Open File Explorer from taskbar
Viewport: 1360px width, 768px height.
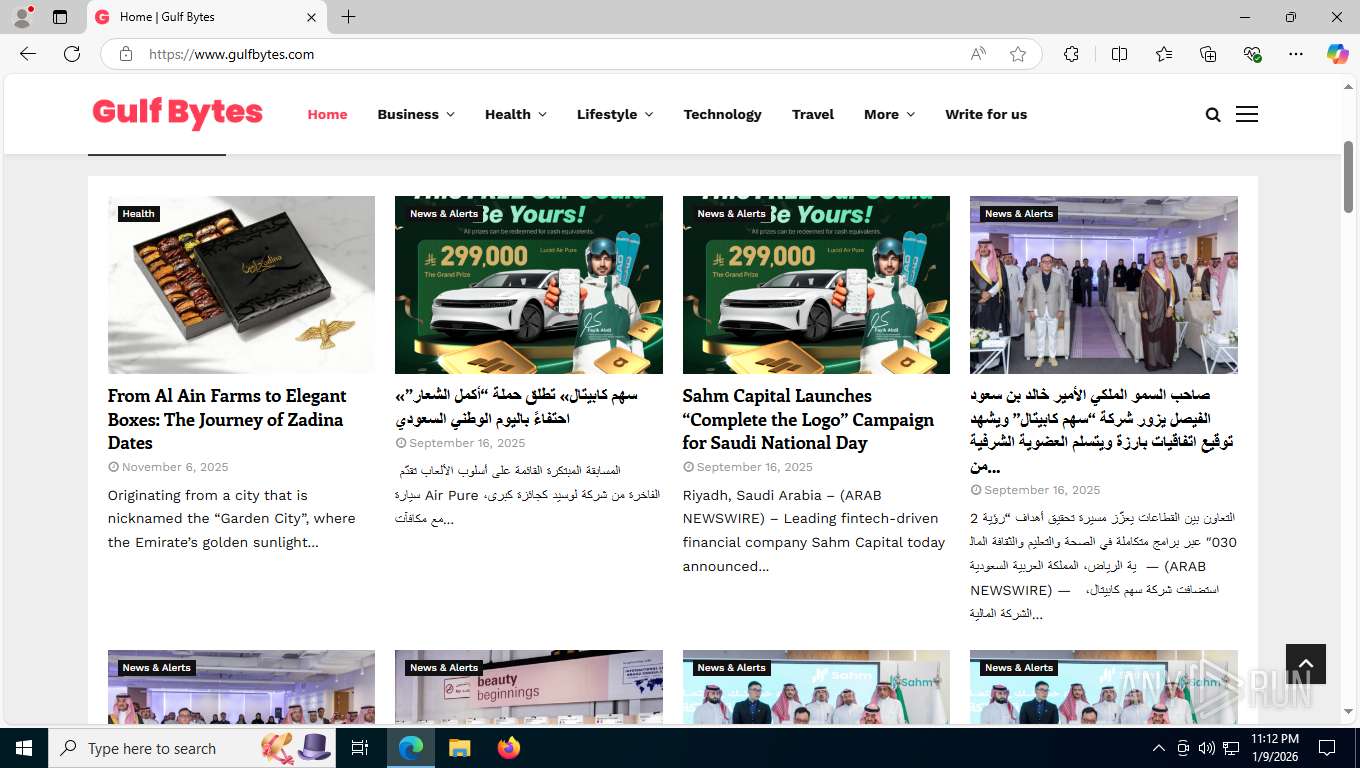point(459,748)
